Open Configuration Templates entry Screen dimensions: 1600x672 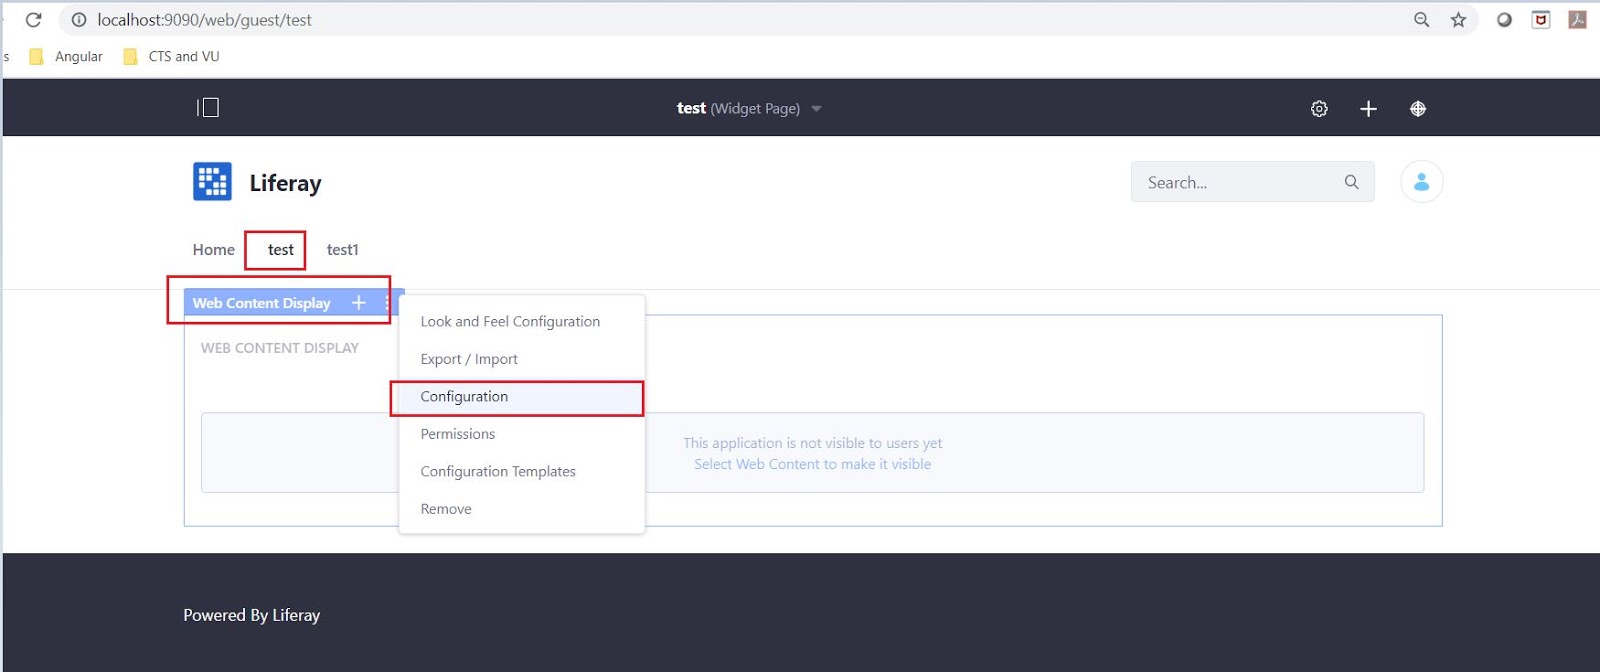(x=498, y=472)
